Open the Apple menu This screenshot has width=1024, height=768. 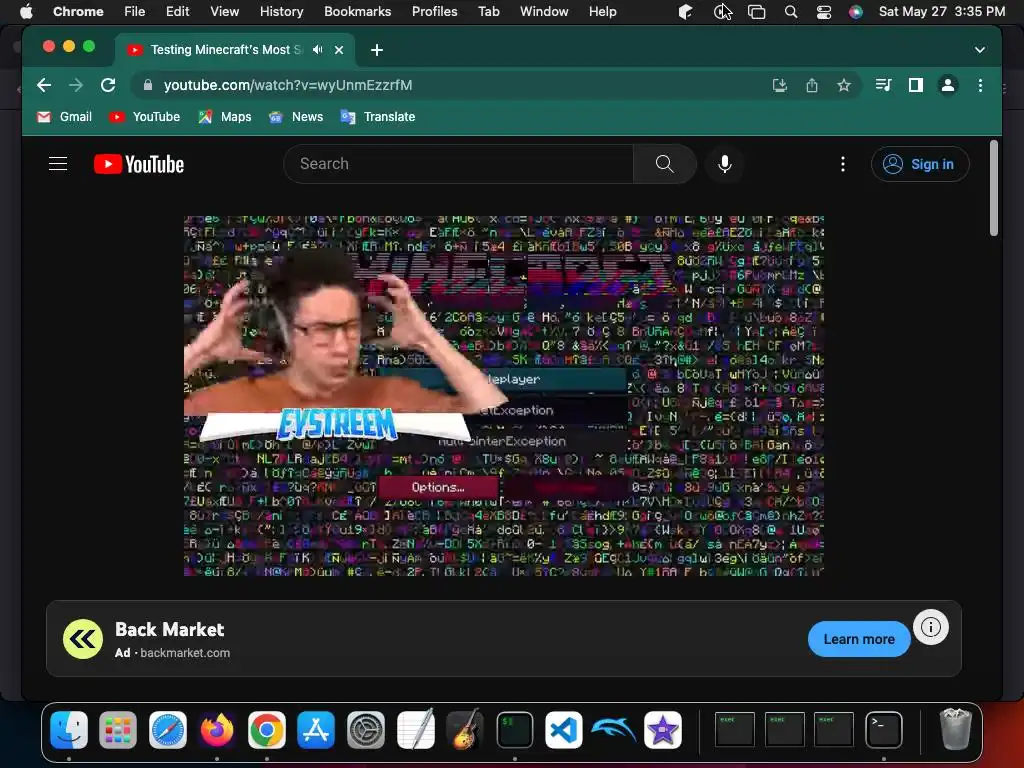click(25, 12)
